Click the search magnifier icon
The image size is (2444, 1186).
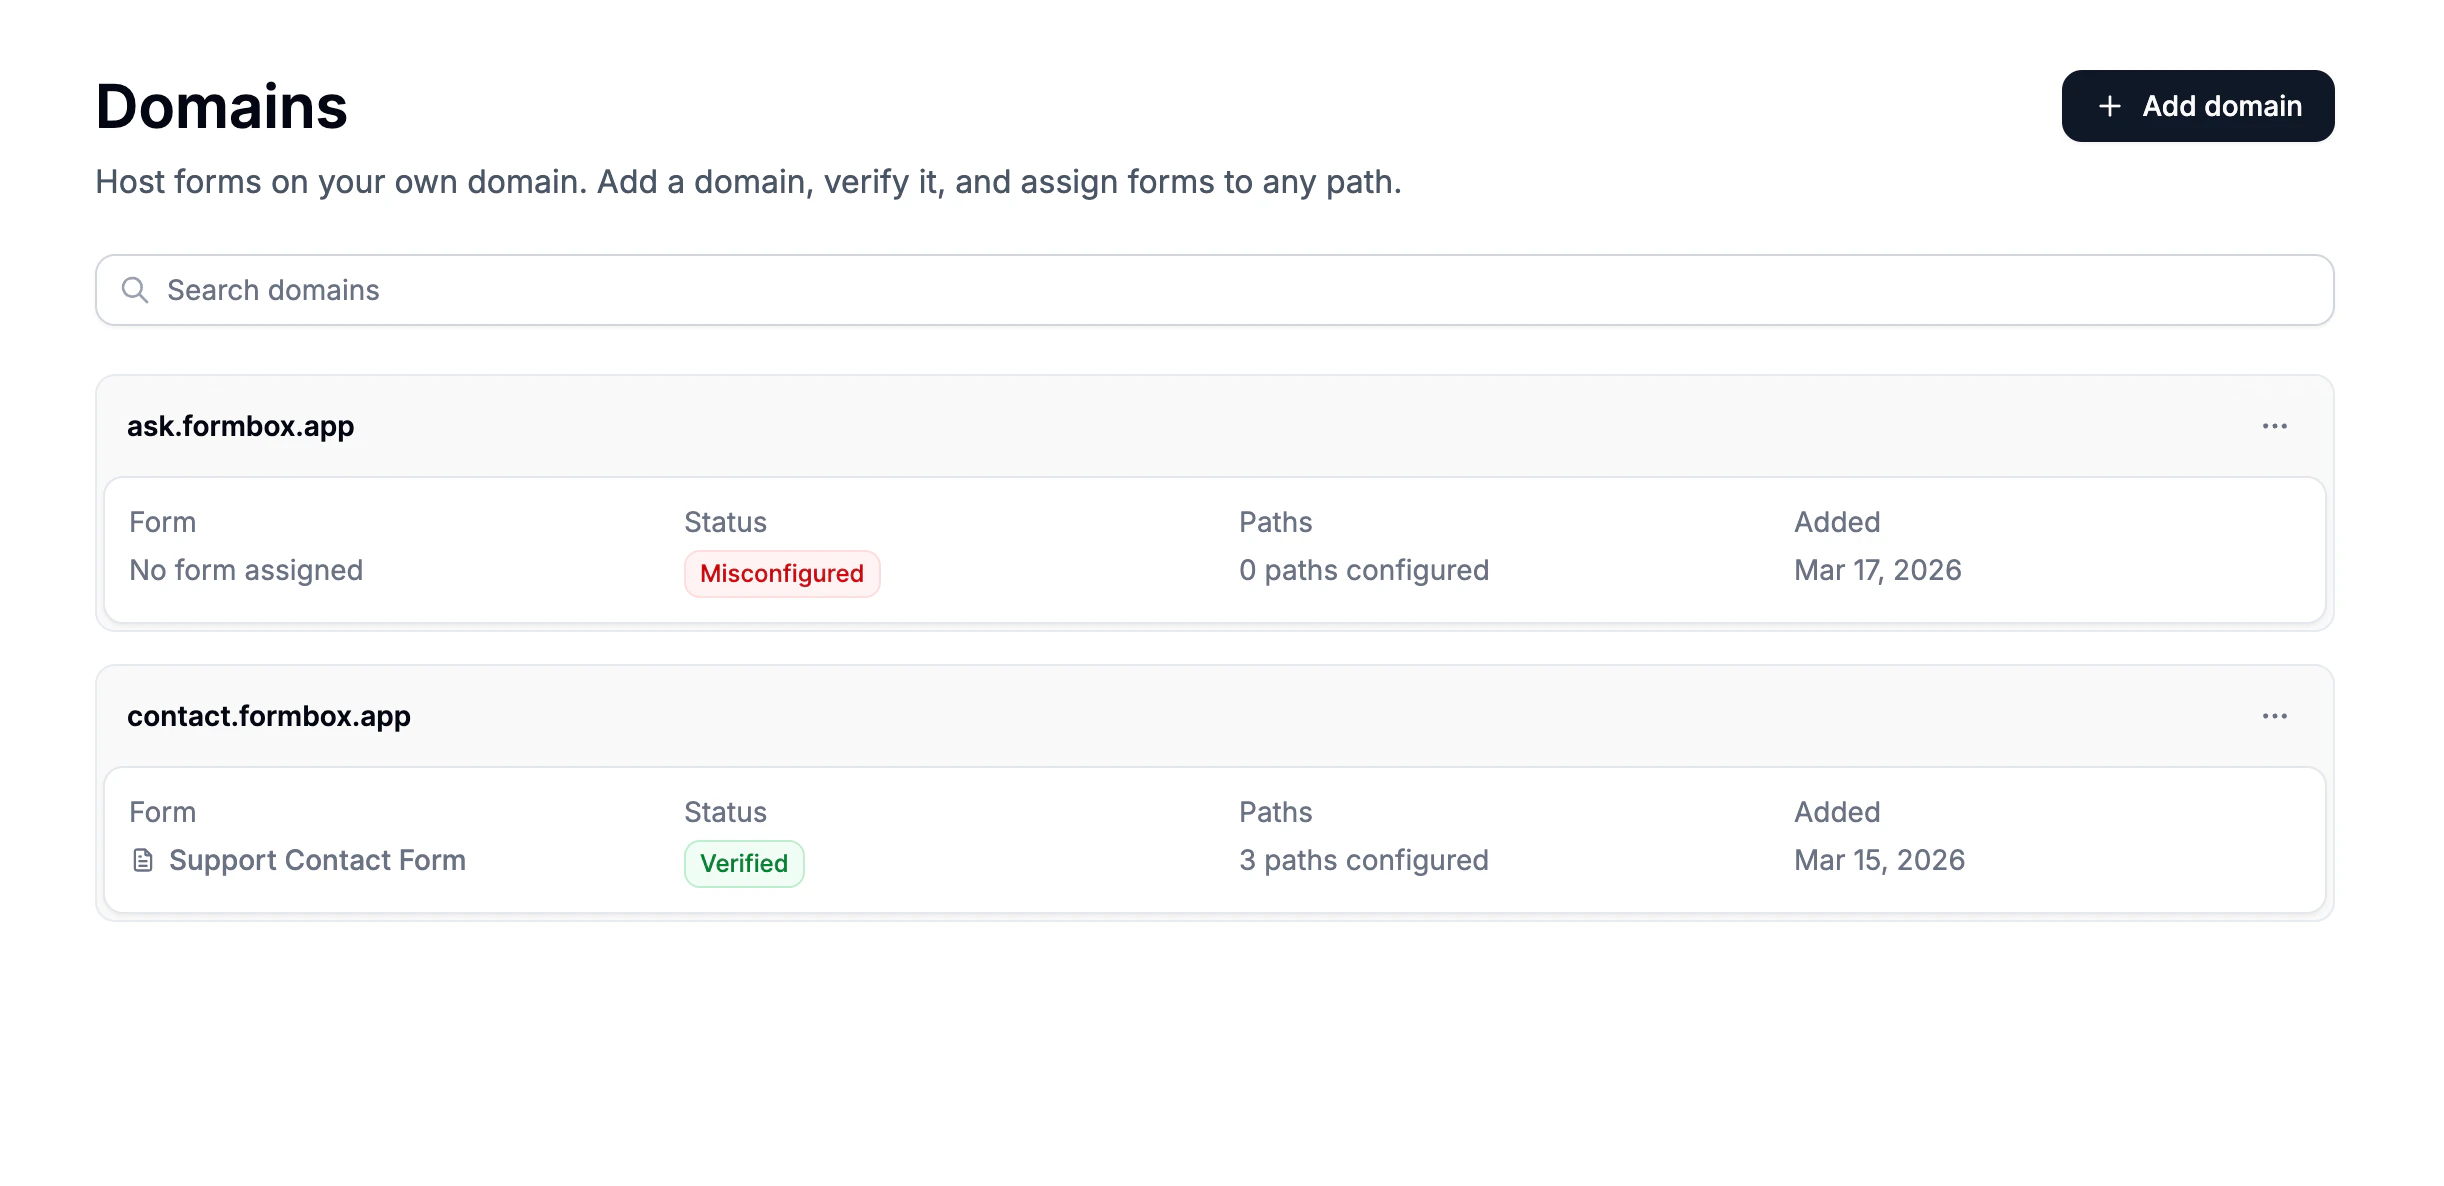coord(135,290)
